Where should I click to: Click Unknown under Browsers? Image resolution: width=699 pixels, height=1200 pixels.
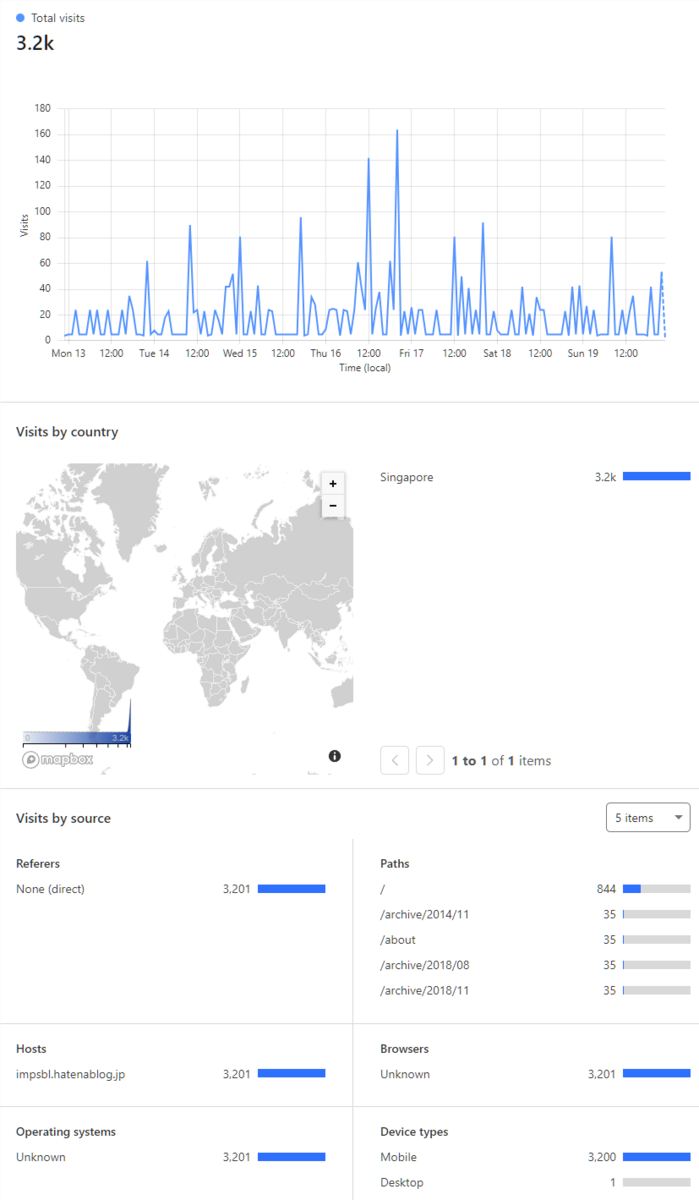405,1074
